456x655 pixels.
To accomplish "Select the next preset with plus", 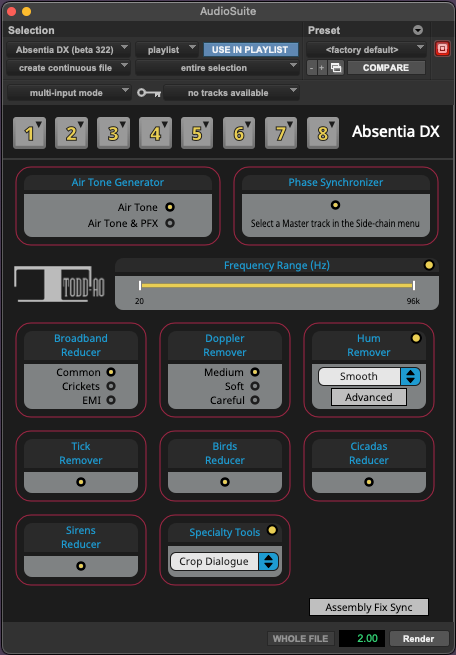I will coord(322,68).
